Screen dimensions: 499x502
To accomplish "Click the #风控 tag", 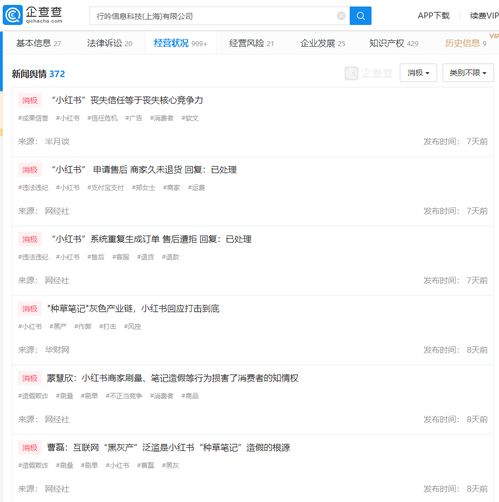I will coord(132,326).
